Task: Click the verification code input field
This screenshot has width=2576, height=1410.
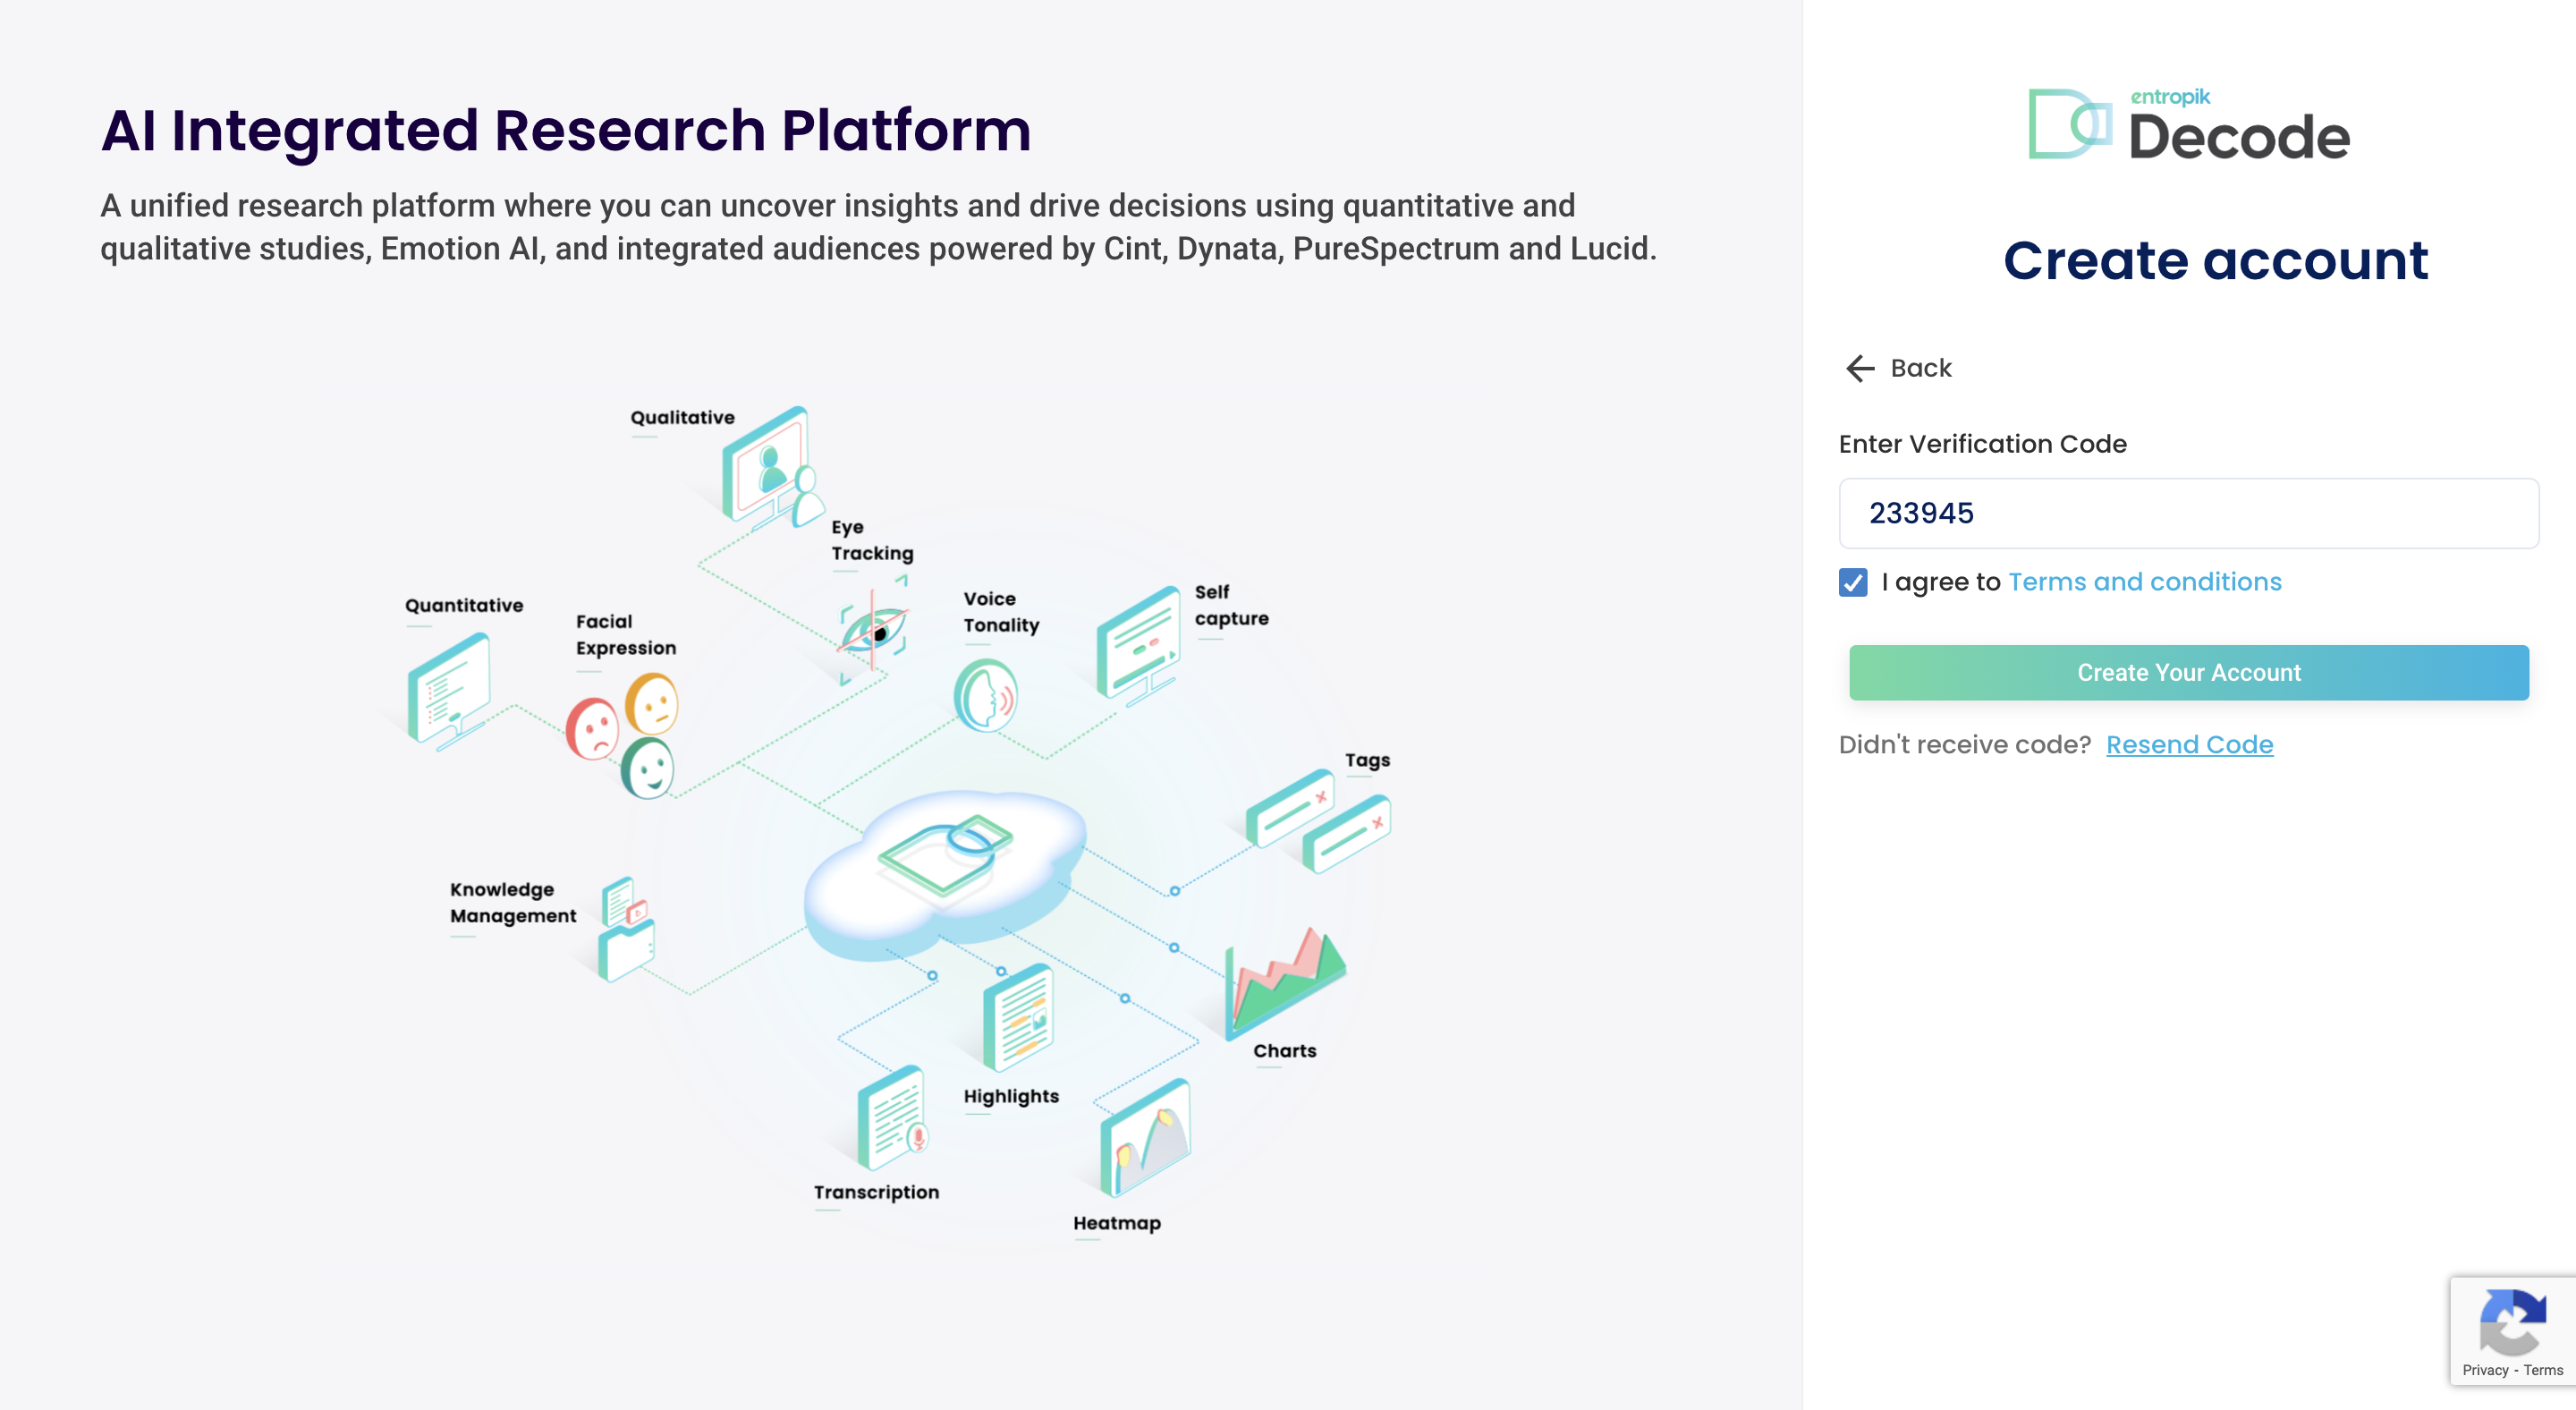Action: [x=2188, y=513]
